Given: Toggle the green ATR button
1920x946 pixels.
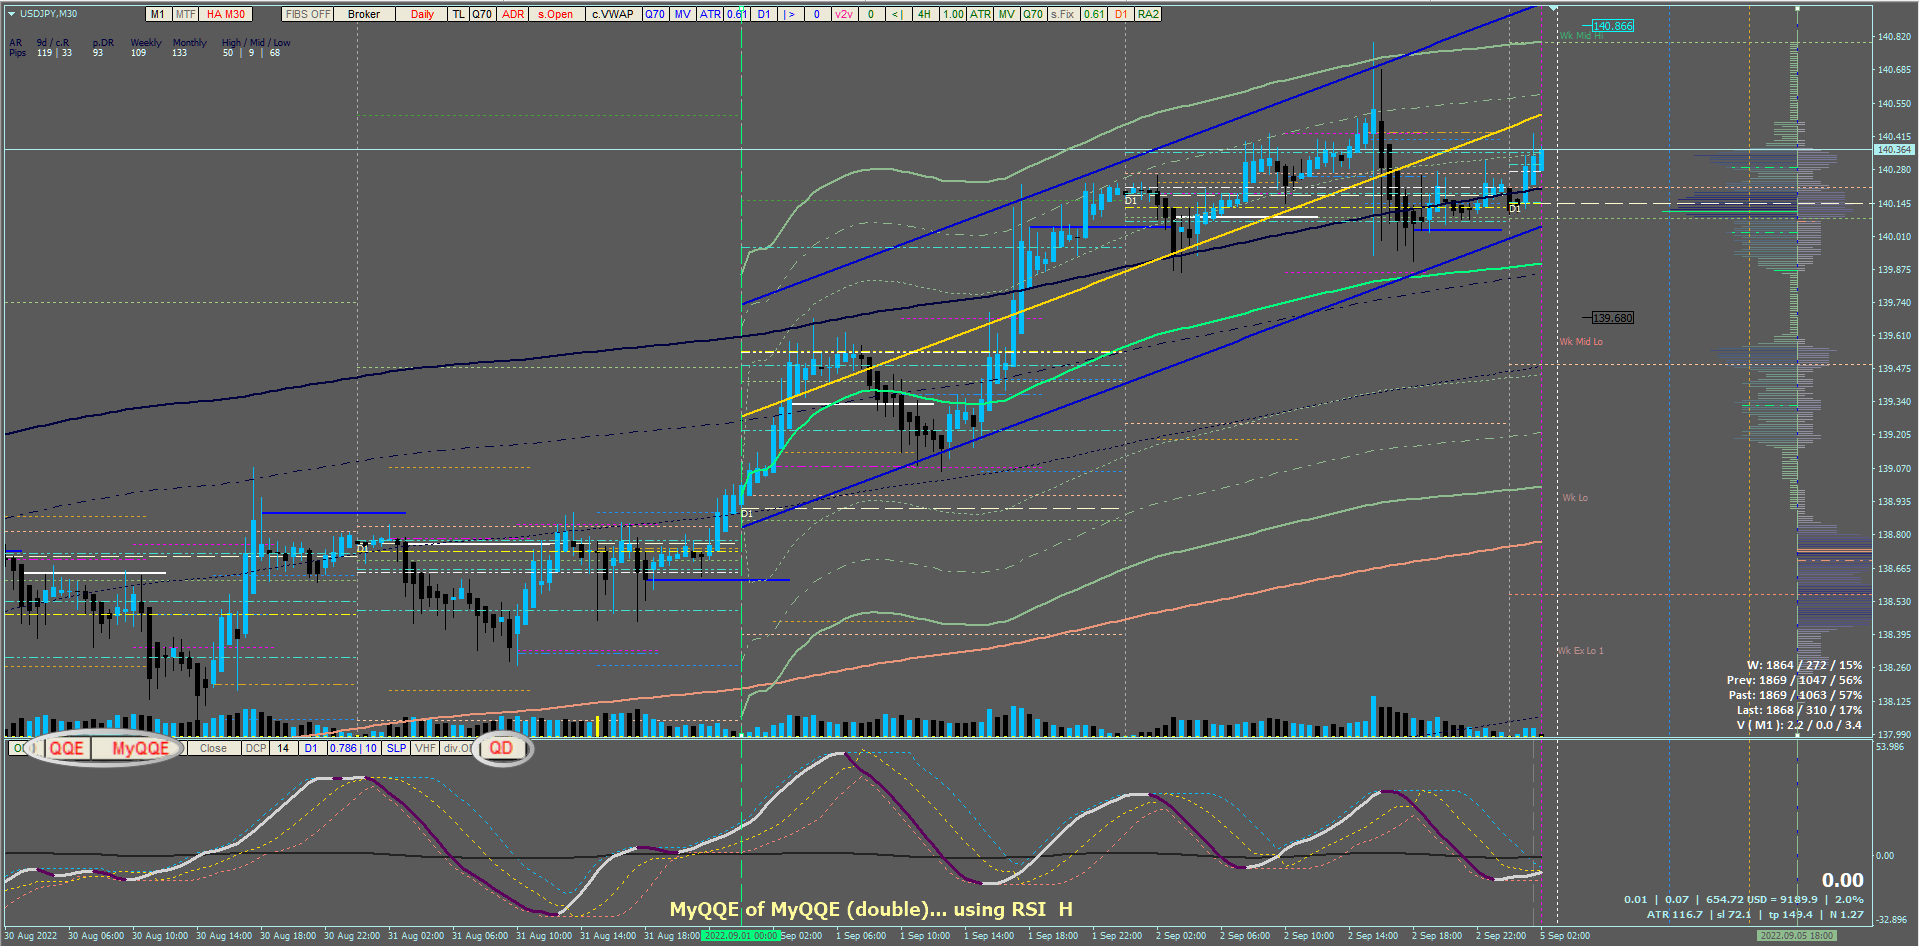Looking at the screenshot, I should coord(980,14).
